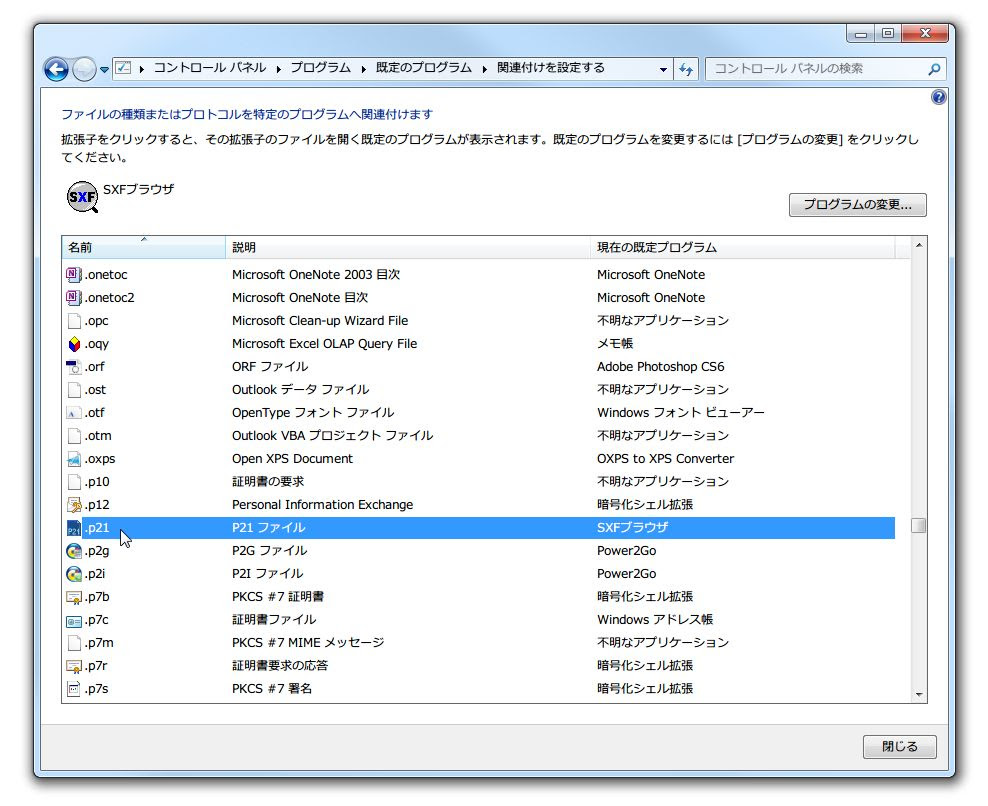Expand the arrow after 既定のプログラム breadcrumb
Screen dimensions: 988x806
point(485,69)
